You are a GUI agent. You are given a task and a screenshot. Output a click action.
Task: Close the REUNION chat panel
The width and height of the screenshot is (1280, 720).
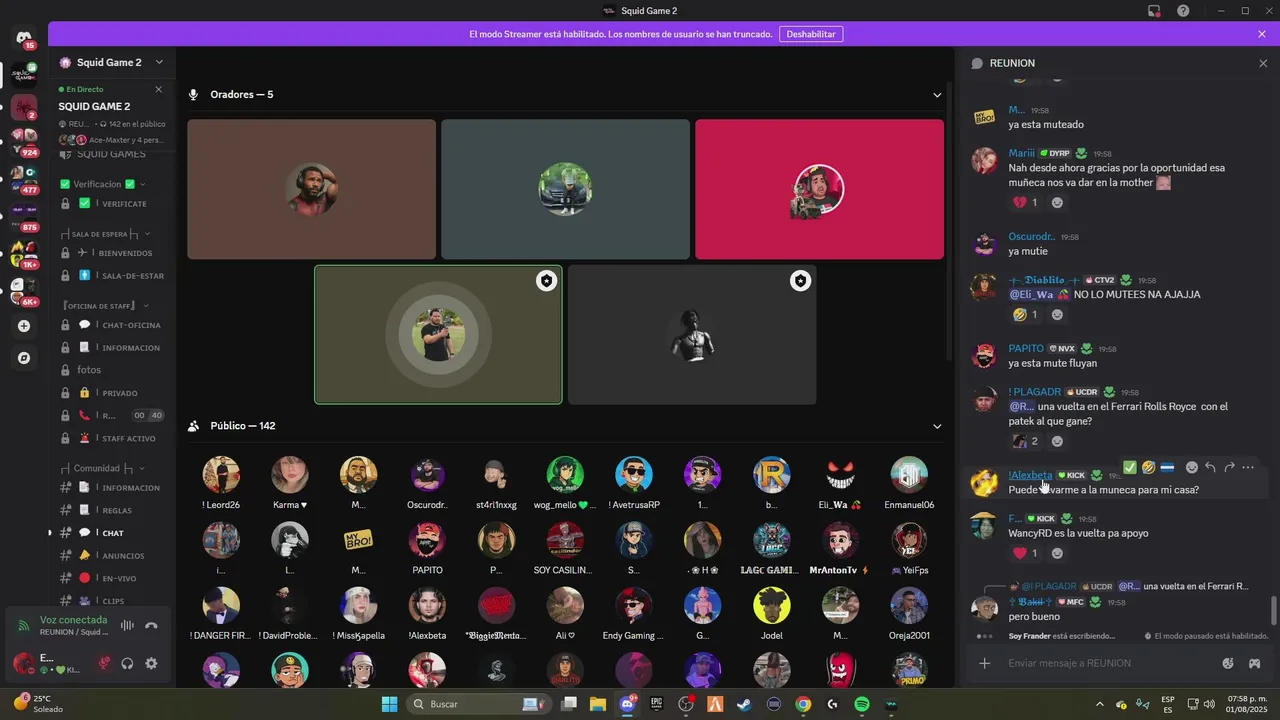[1263, 63]
